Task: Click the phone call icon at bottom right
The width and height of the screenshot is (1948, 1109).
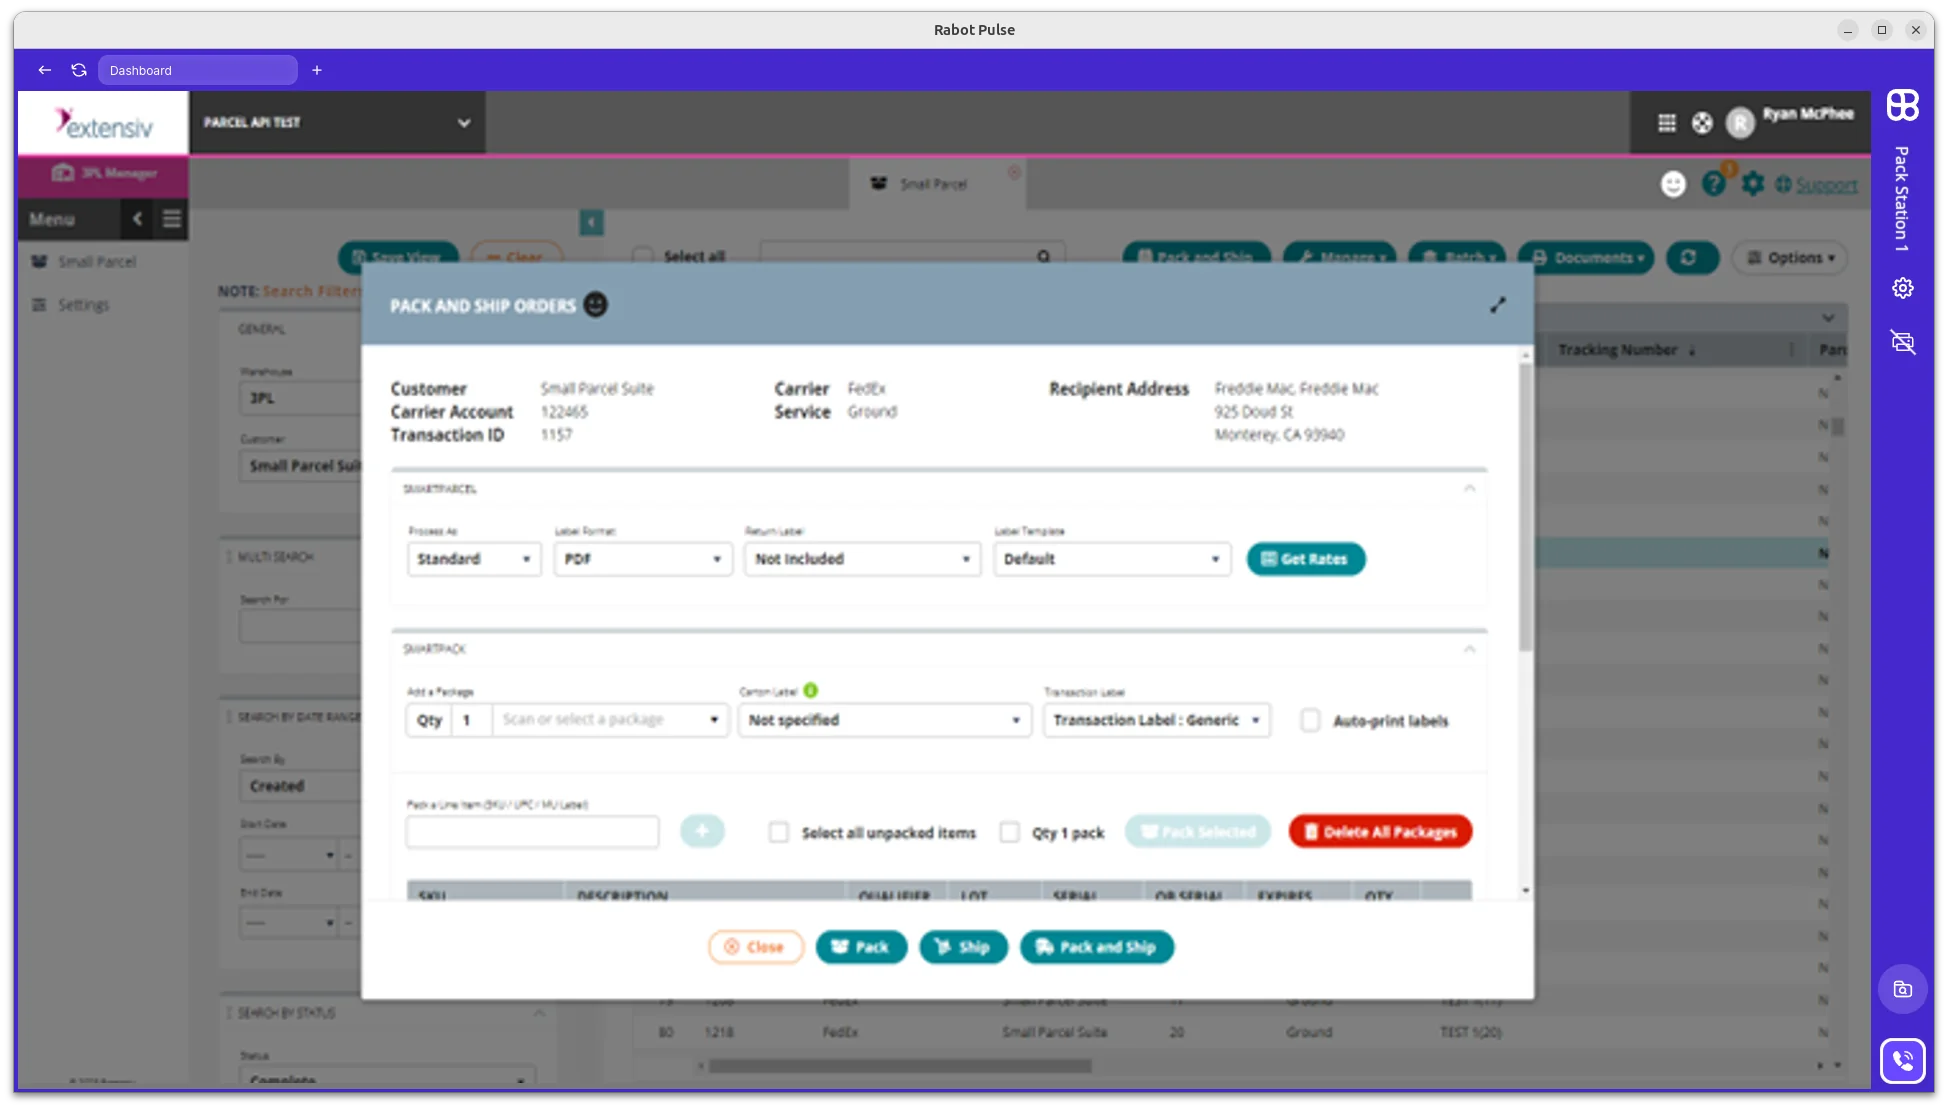Action: [1902, 1060]
